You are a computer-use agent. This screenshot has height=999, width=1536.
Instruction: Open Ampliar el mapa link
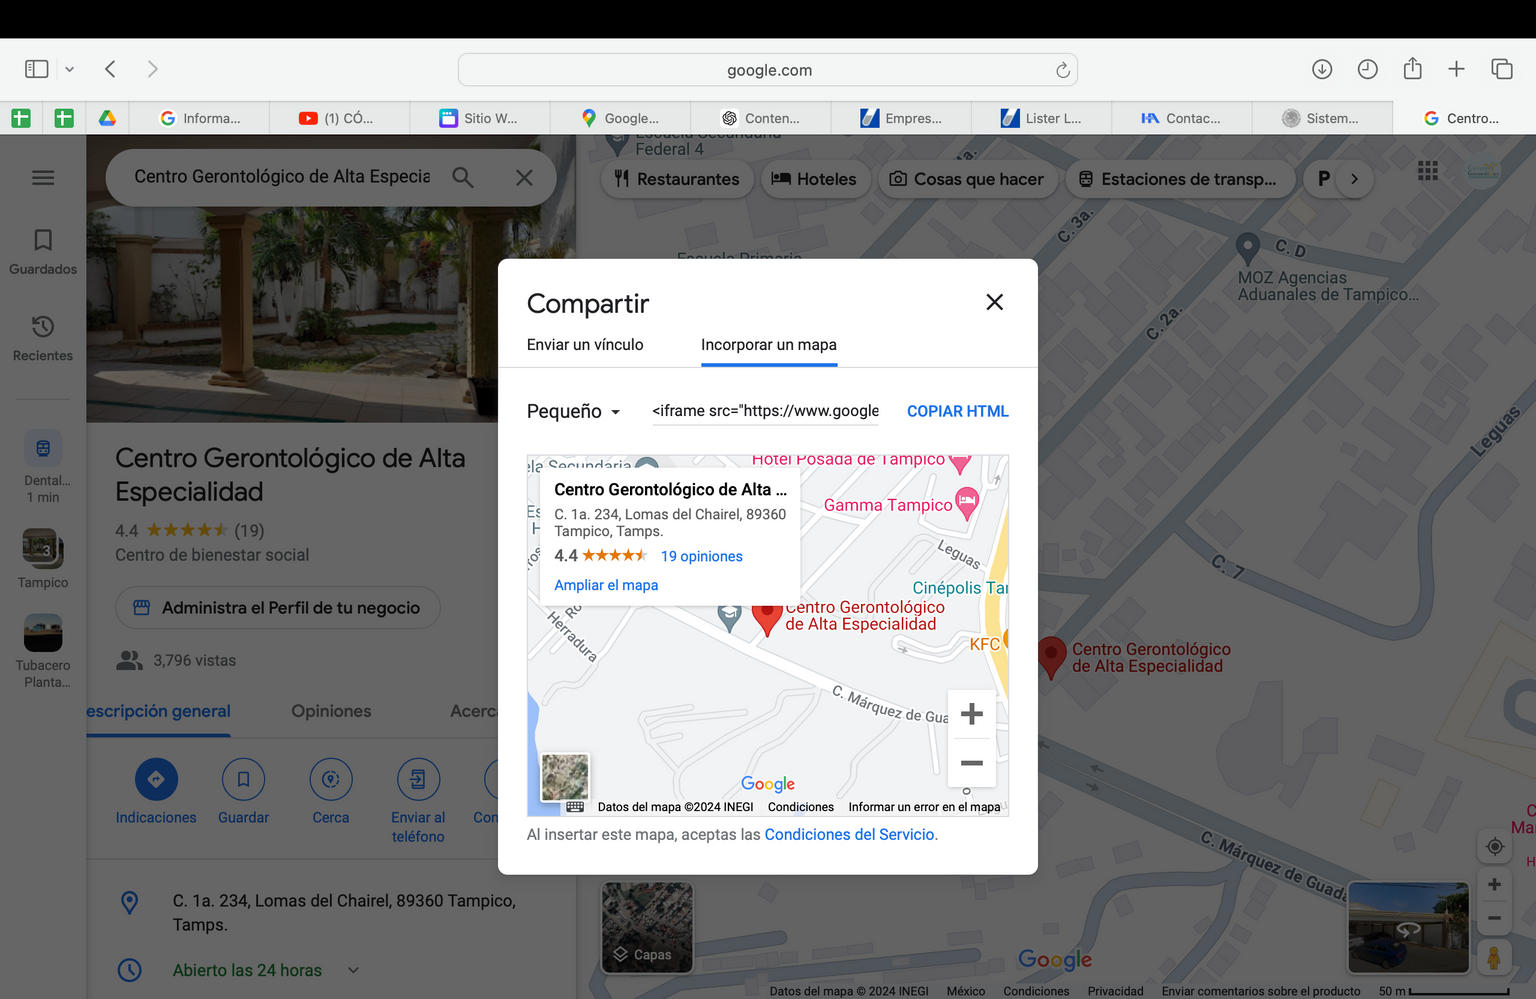(606, 585)
